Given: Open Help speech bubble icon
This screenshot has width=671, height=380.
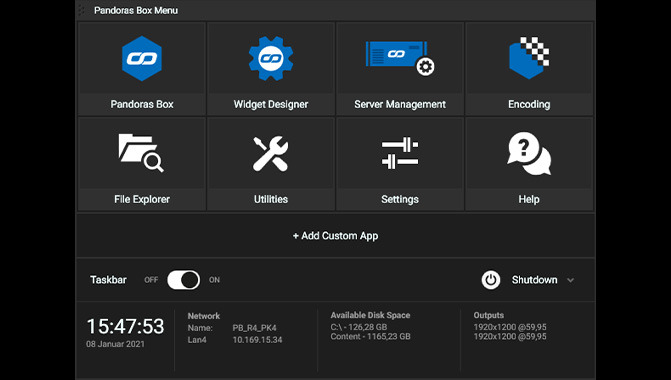Looking at the screenshot, I should click(529, 153).
